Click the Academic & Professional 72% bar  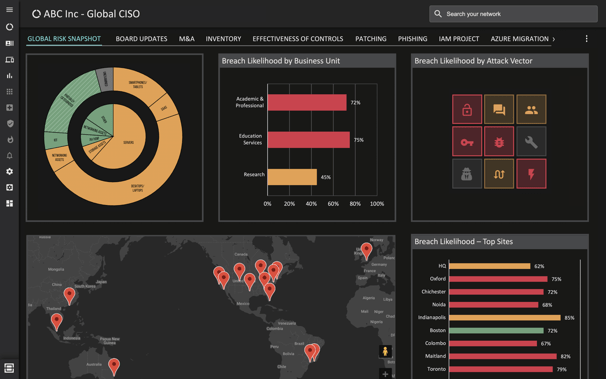tap(307, 102)
